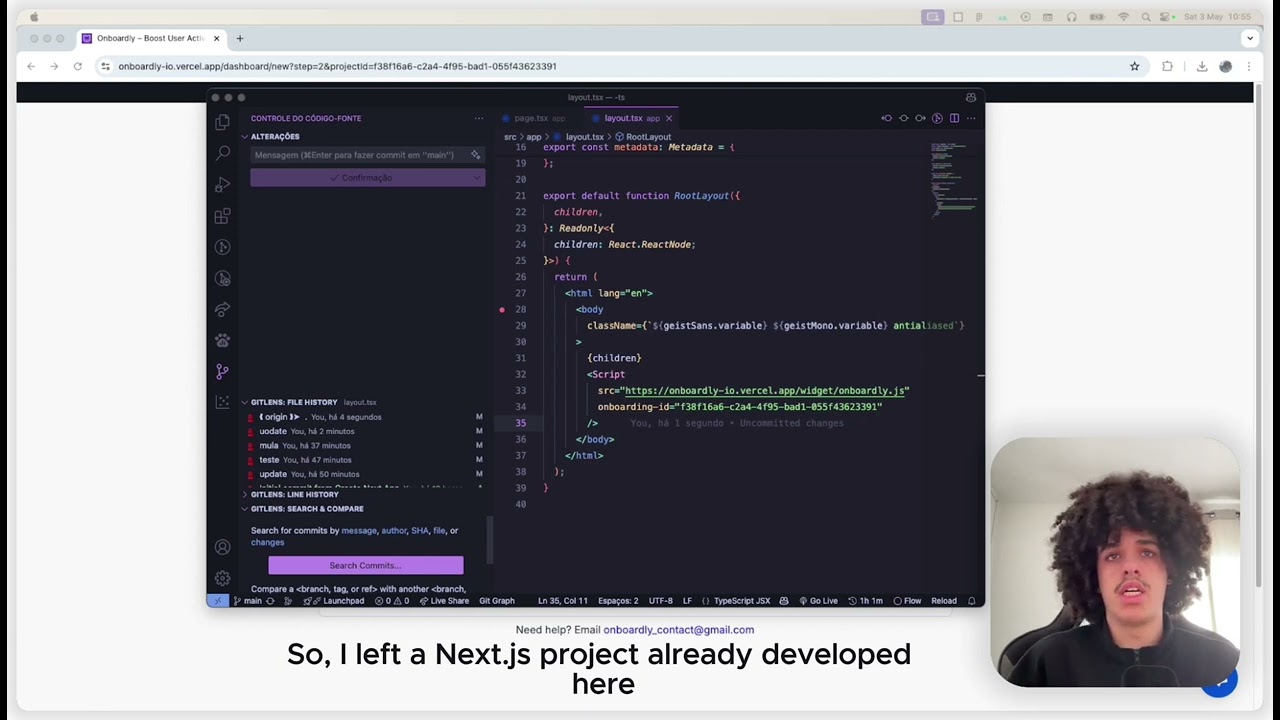Select layout.tsx editor tab
This screenshot has height=720, width=1280.
pos(631,118)
